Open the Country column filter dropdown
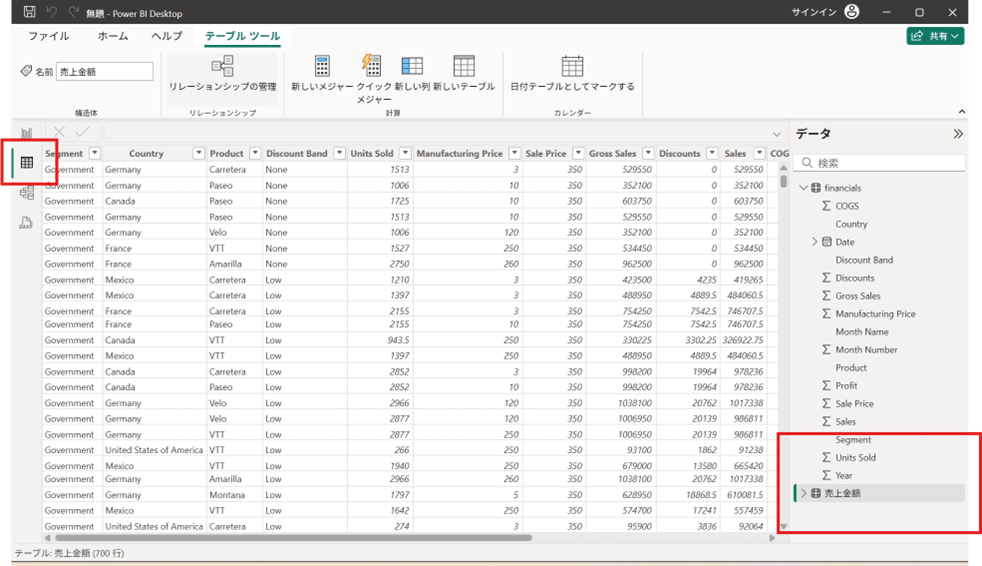 (x=199, y=153)
